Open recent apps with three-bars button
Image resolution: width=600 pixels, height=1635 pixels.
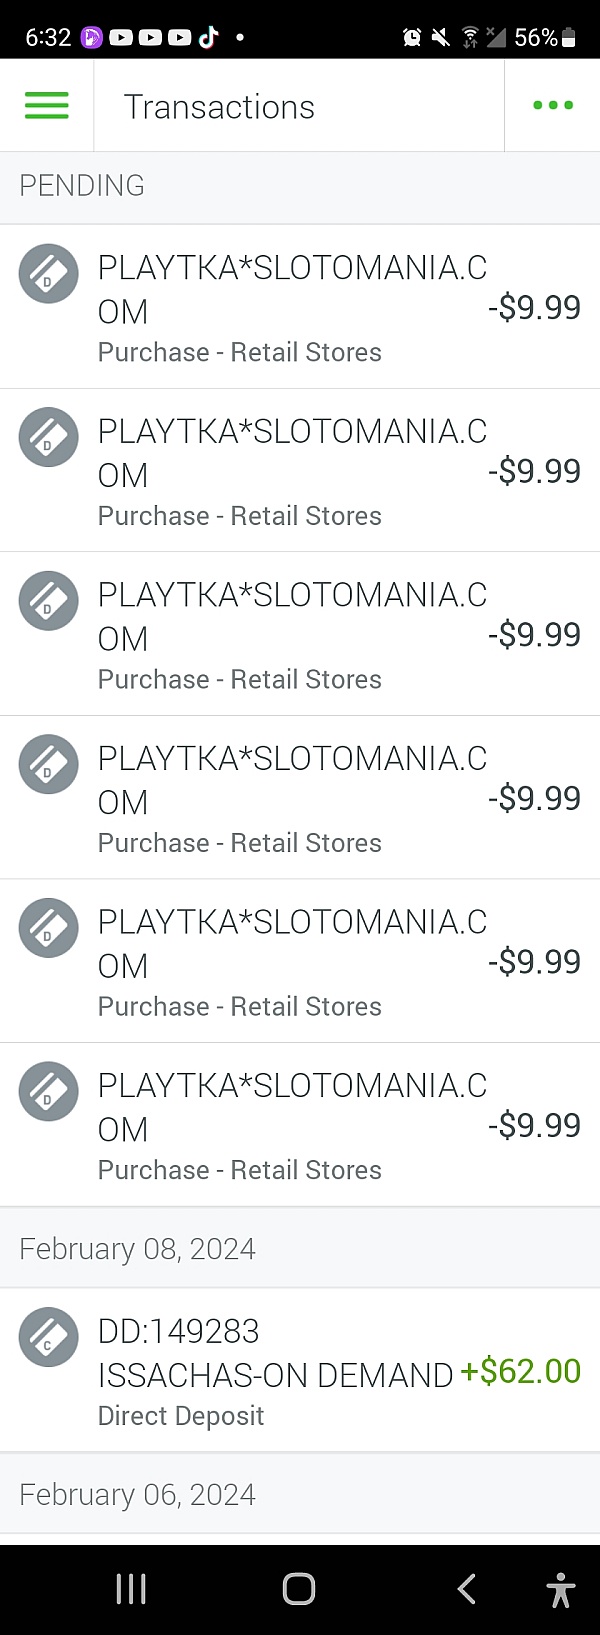point(131,1589)
